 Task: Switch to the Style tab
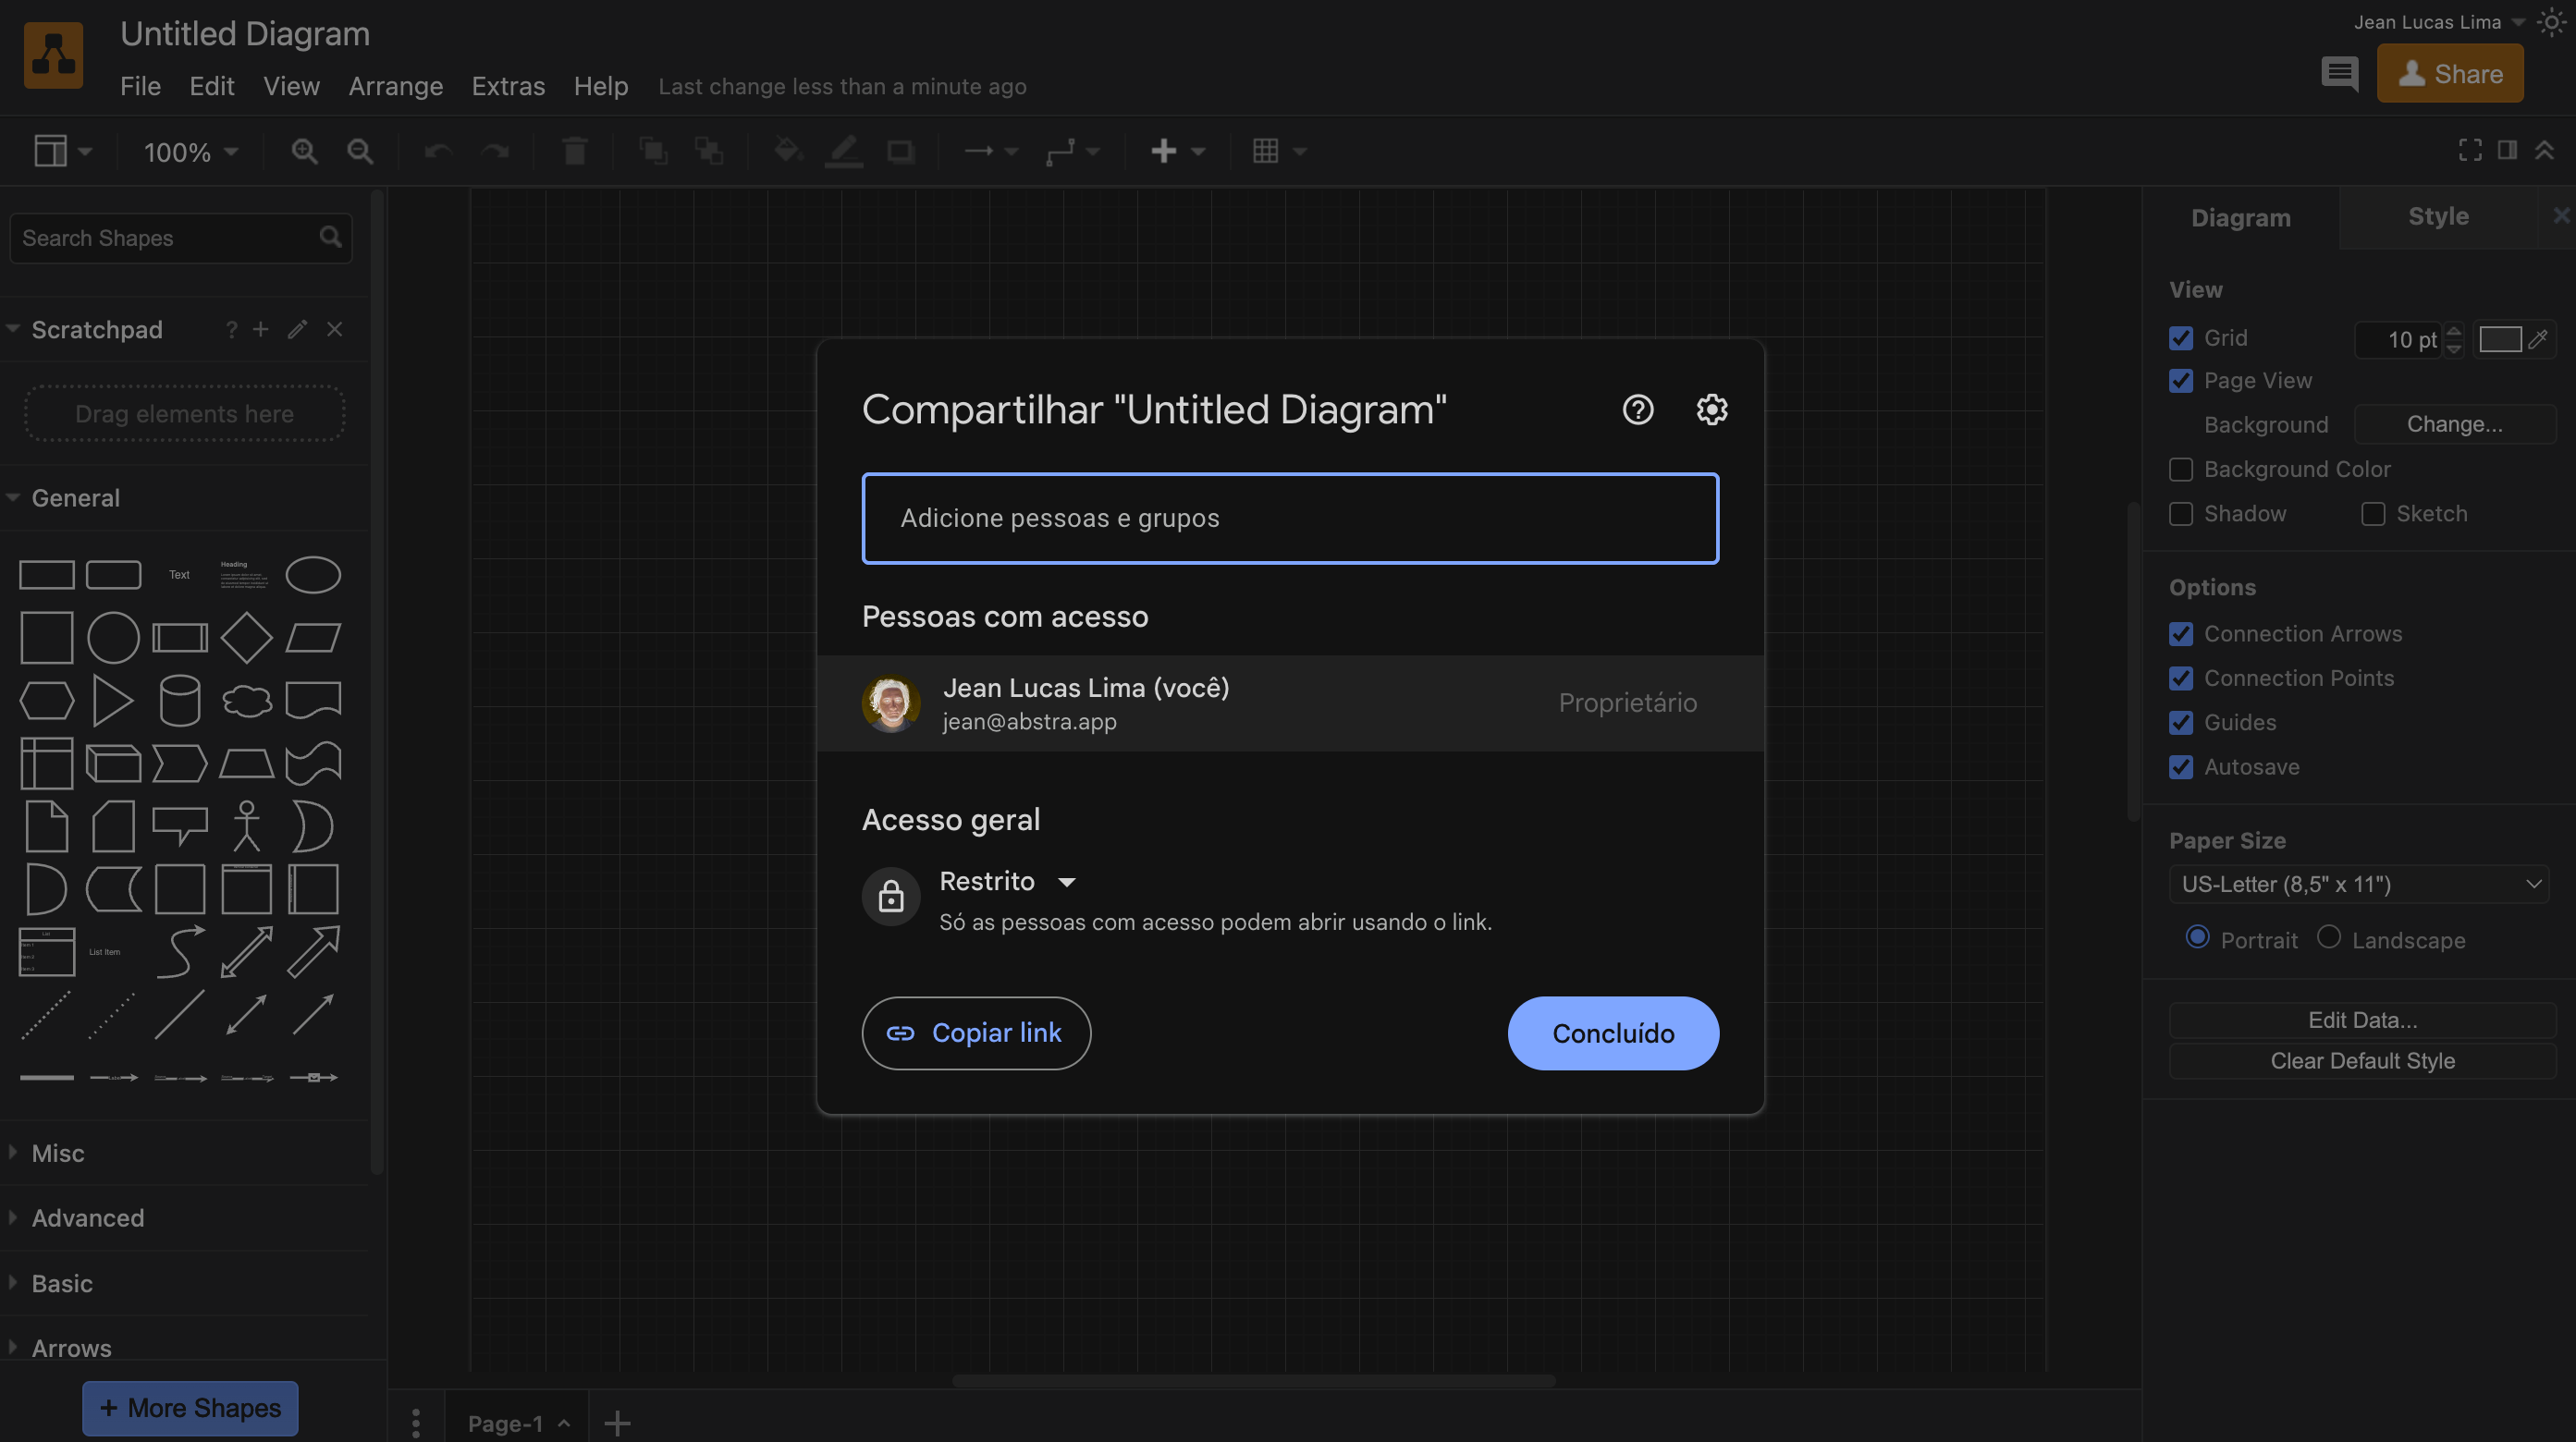pyautogui.click(x=2438, y=216)
